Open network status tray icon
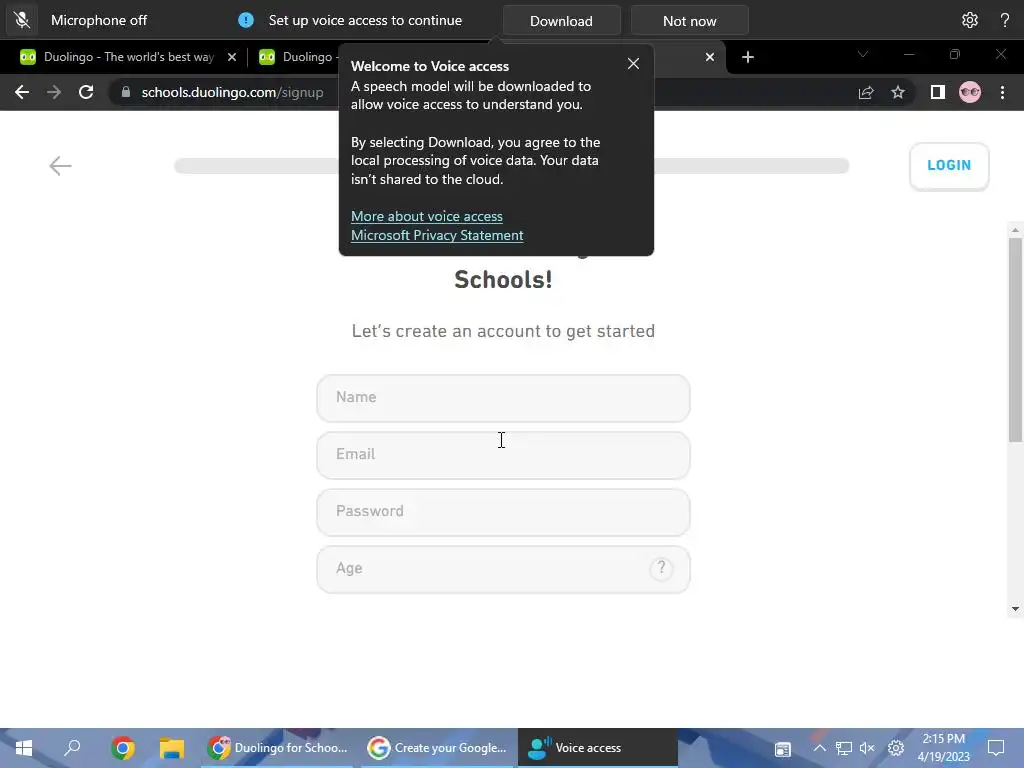Image resolution: width=1024 pixels, height=768 pixels. click(x=844, y=748)
